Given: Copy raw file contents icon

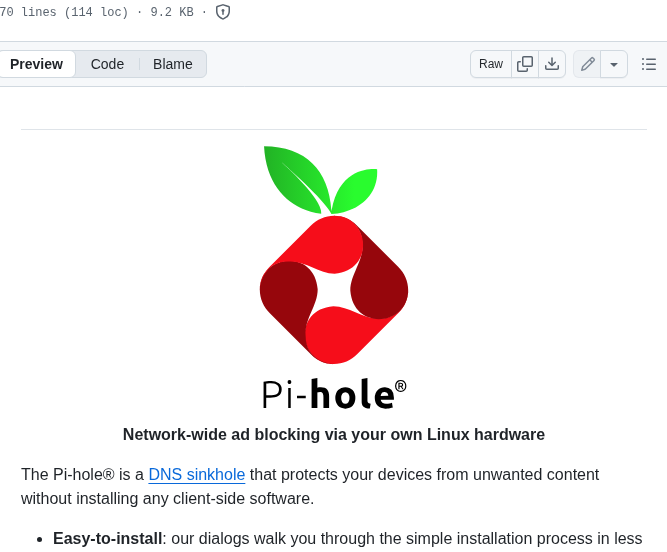Looking at the screenshot, I should [525, 64].
